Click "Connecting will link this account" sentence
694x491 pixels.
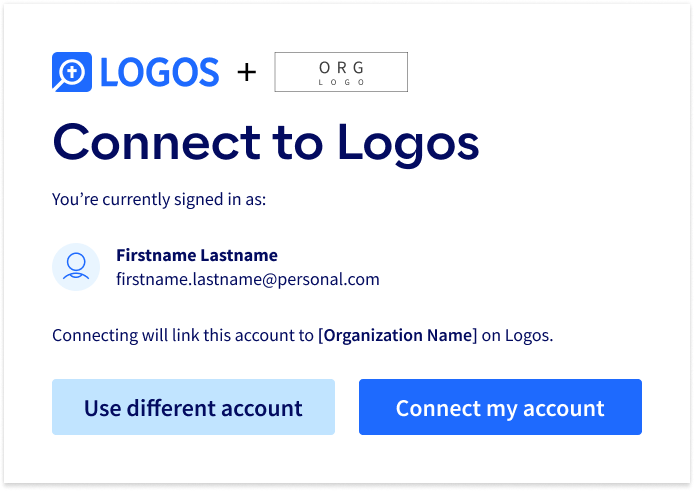tap(183, 335)
